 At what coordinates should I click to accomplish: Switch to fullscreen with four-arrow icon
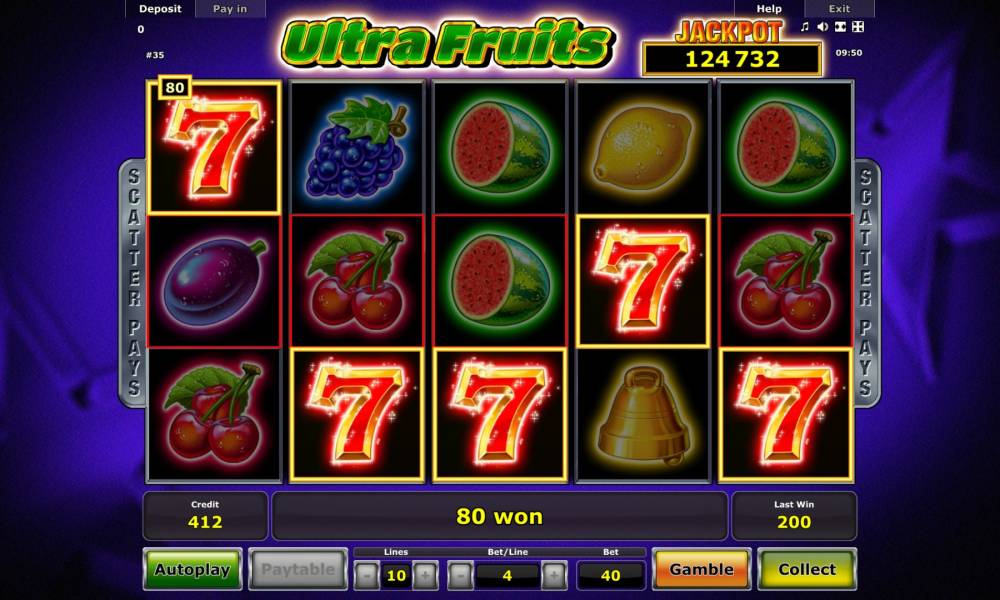(x=858, y=27)
